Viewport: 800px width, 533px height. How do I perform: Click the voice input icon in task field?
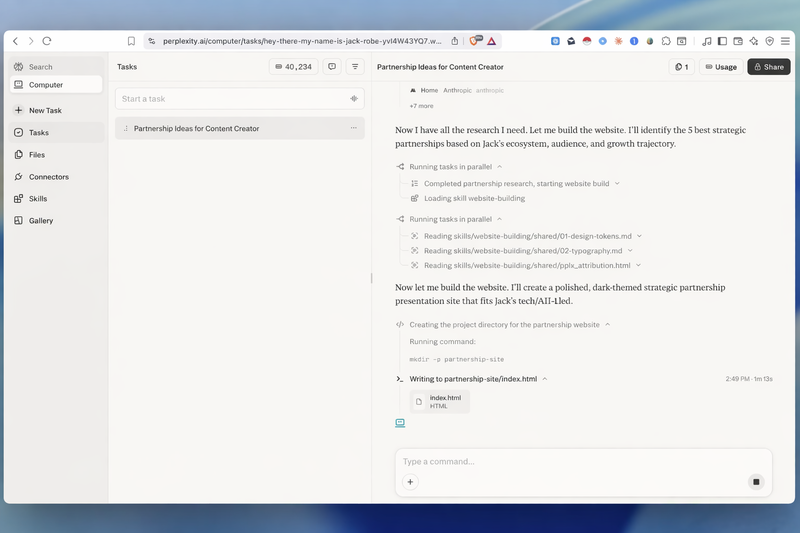[354, 99]
